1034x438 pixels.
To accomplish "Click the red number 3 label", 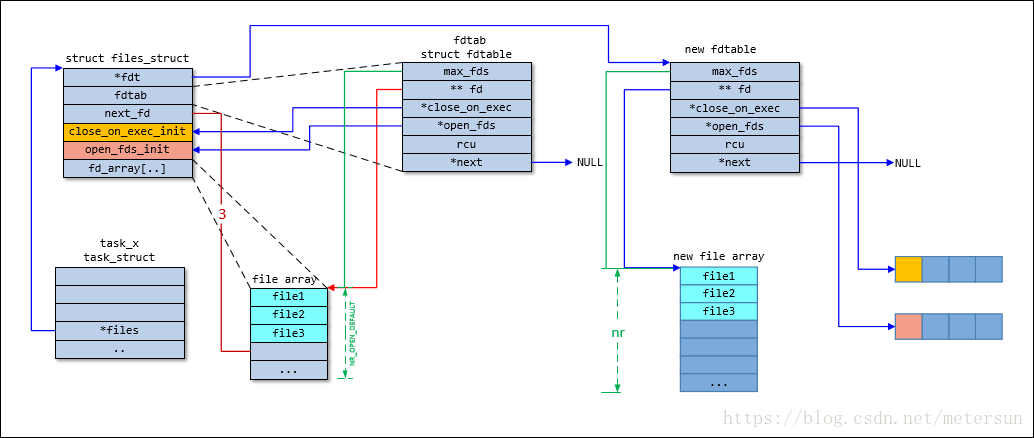I will pos(222,214).
